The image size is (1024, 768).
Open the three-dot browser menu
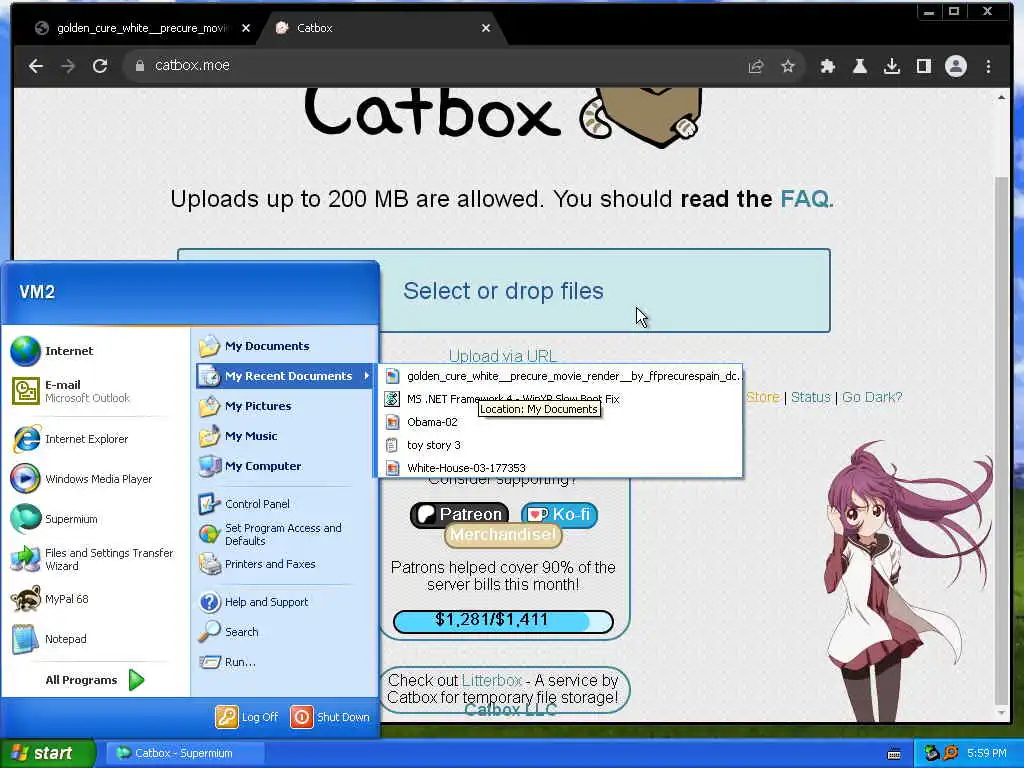[x=988, y=66]
